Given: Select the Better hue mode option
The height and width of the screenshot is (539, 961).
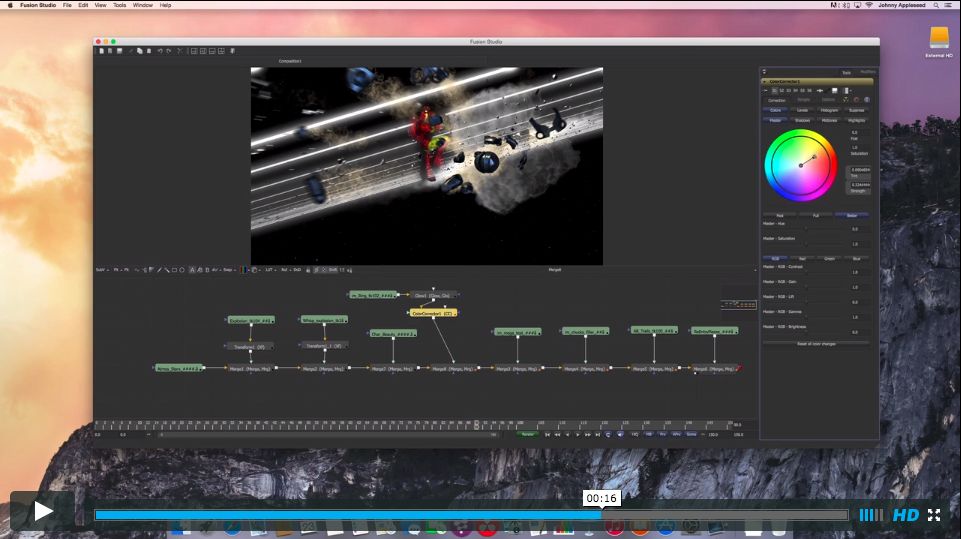Looking at the screenshot, I should click(852, 215).
